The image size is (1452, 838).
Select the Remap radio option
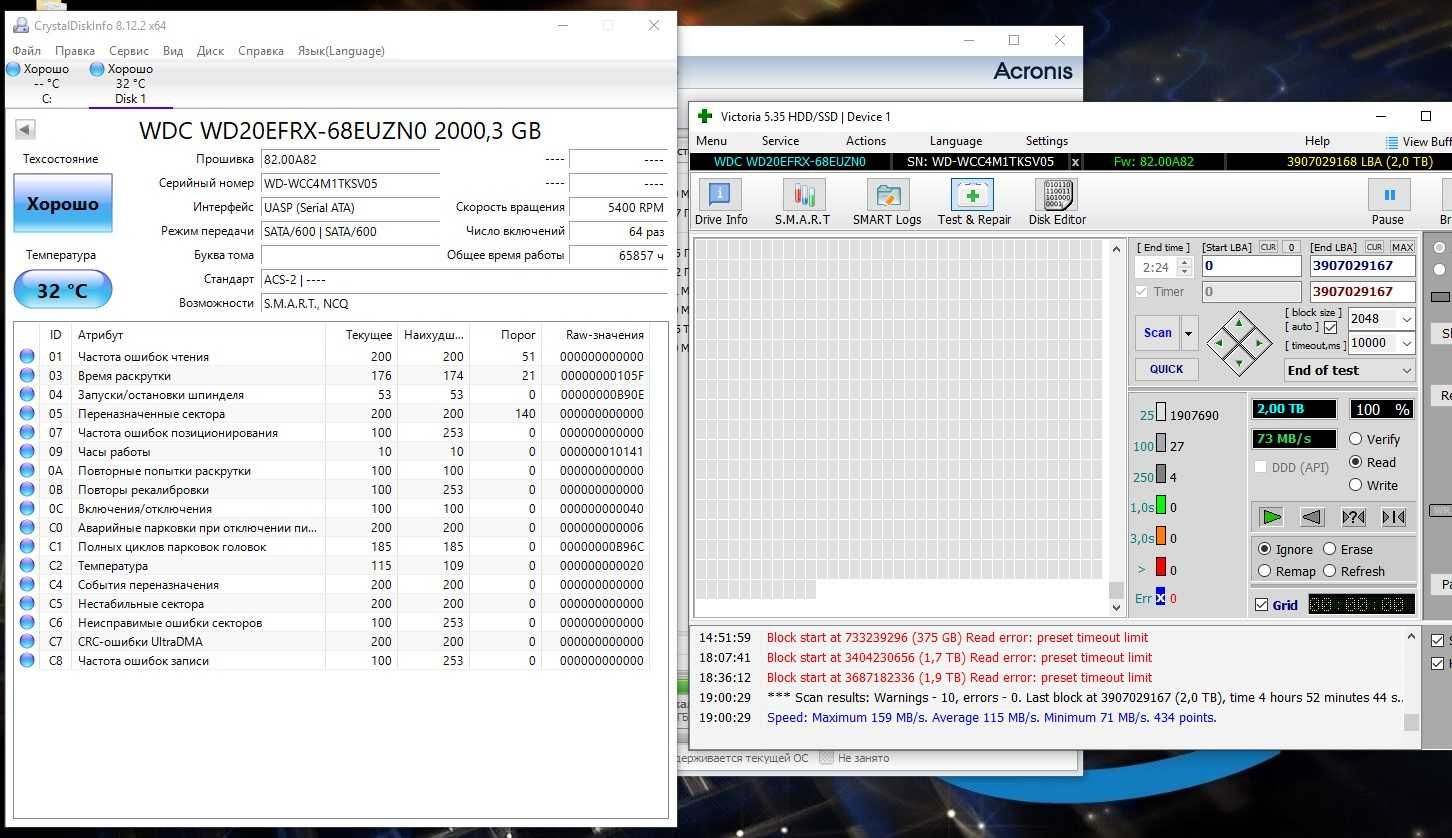(1264, 571)
